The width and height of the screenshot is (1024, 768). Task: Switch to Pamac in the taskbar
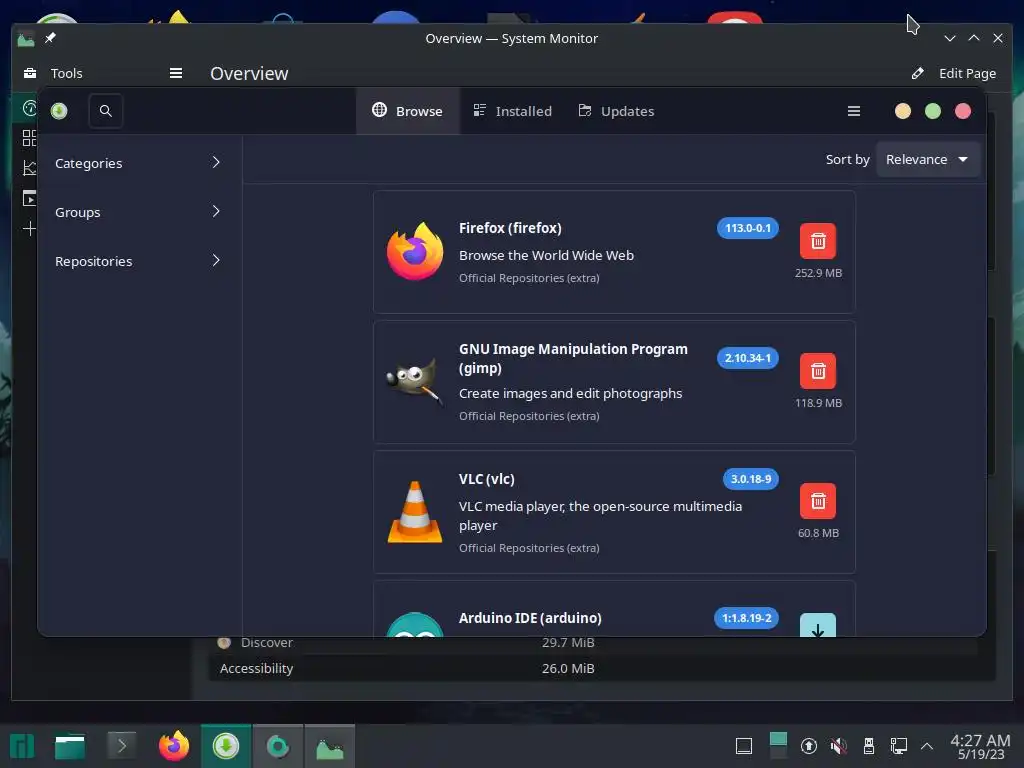(x=226, y=746)
